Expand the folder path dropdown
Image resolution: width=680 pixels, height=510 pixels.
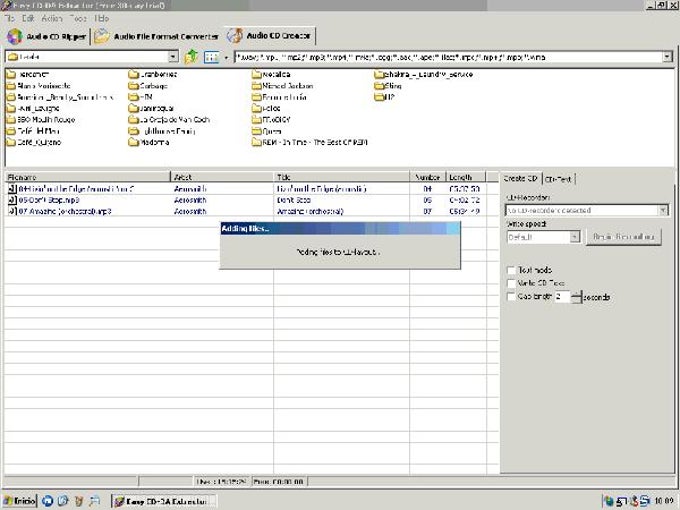tap(173, 57)
